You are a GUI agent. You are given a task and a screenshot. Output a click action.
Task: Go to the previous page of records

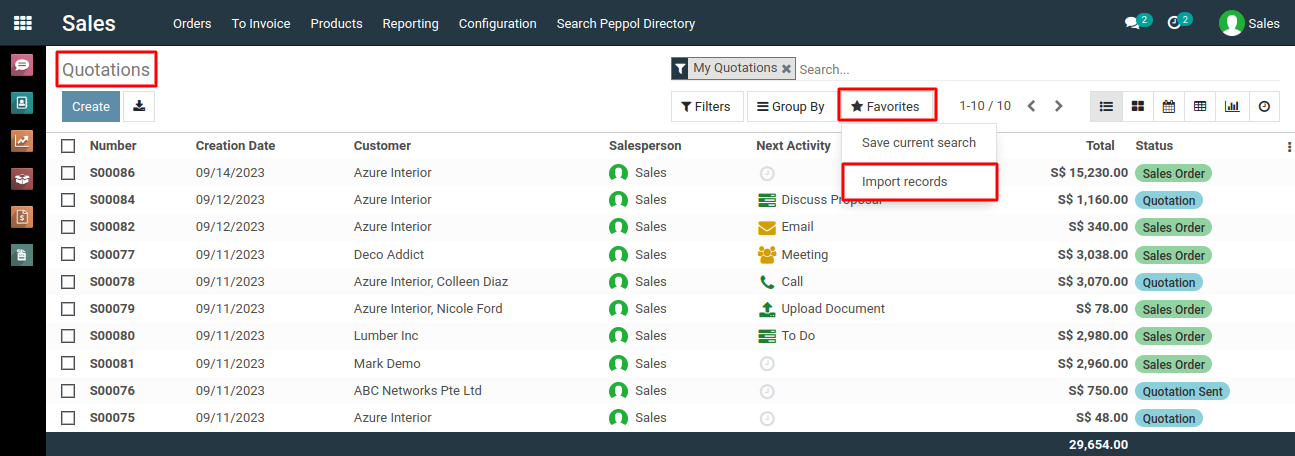point(1031,106)
